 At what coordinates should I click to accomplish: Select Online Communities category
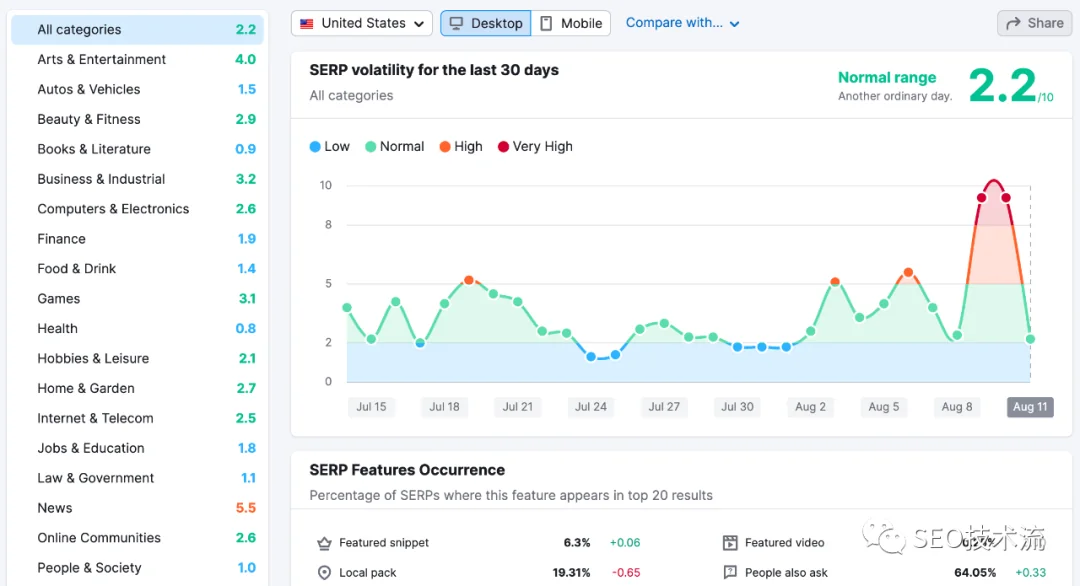(x=137, y=538)
